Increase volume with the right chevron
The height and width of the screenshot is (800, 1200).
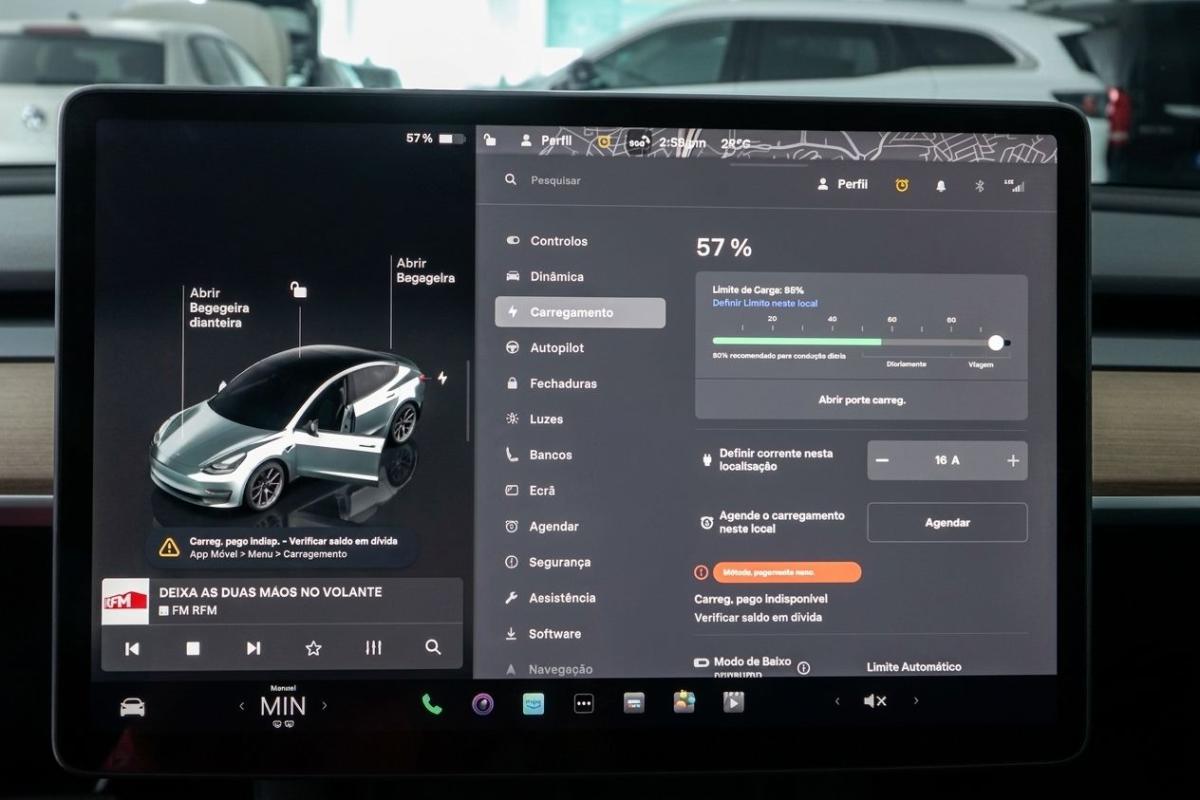(916, 701)
